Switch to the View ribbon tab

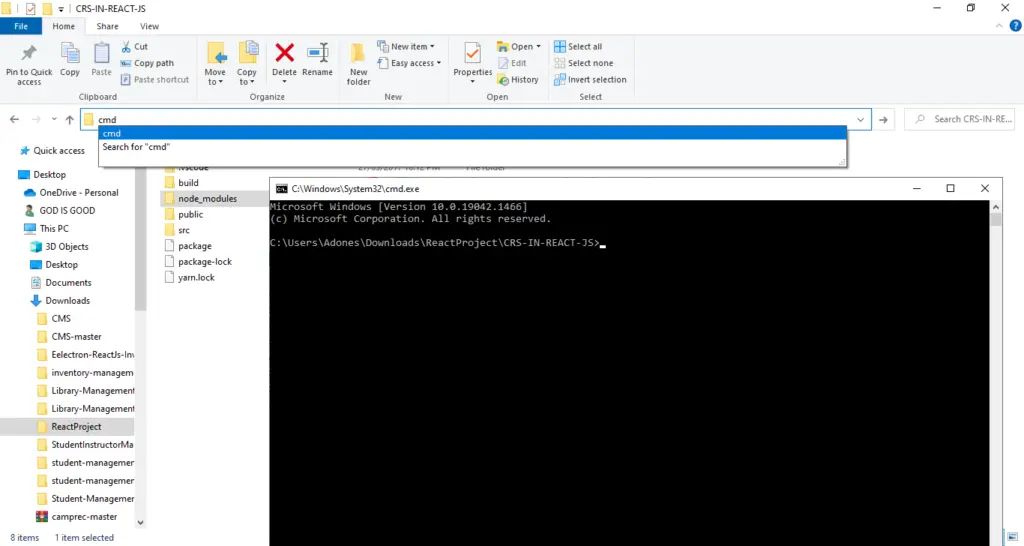click(x=149, y=26)
